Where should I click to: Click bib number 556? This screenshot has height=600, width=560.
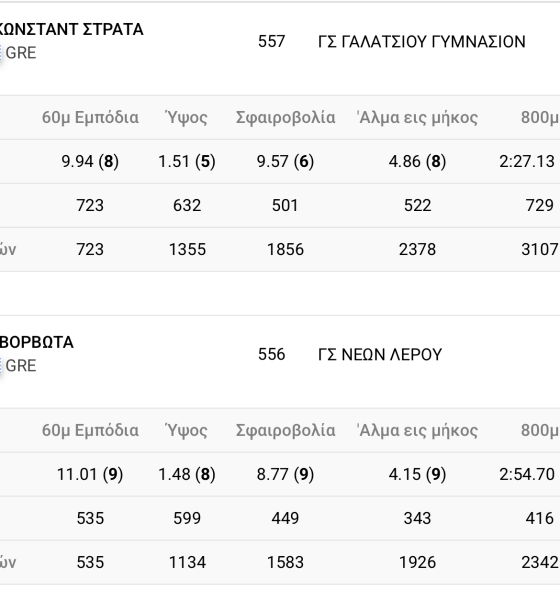[x=271, y=354]
